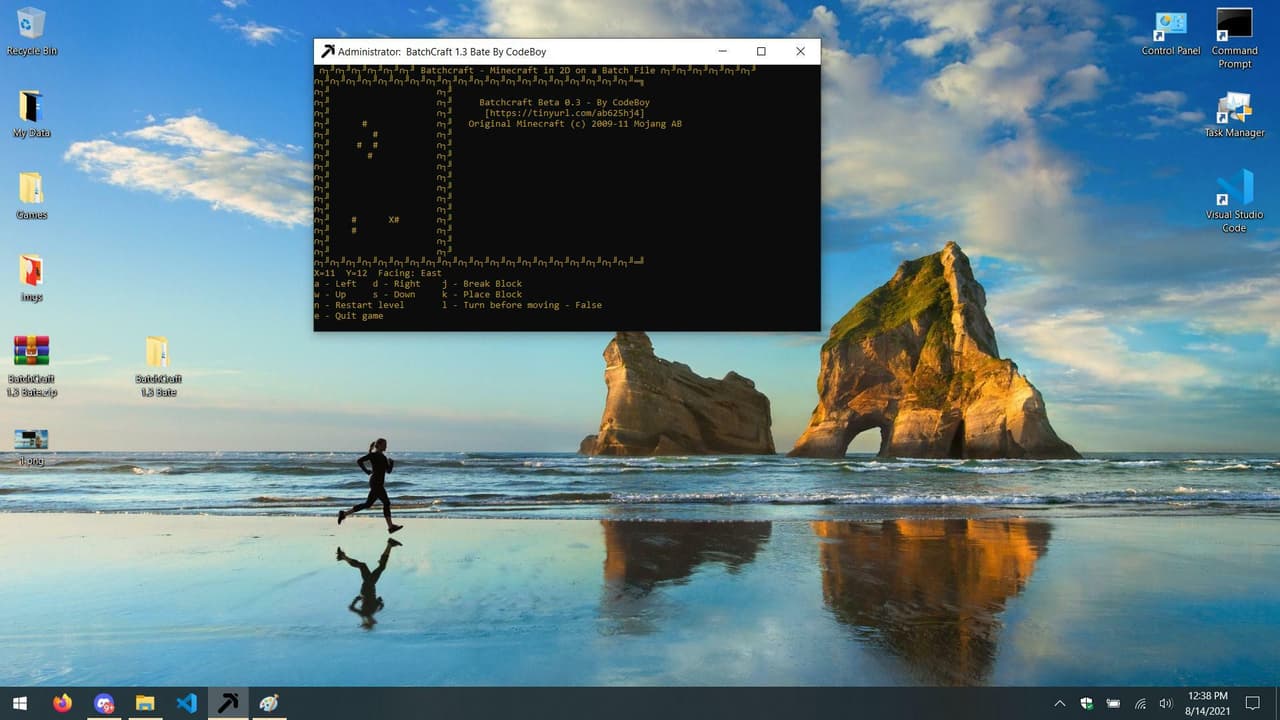1280x720 pixels.
Task: Minimize the BatchCraft window
Action: point(722,51)
